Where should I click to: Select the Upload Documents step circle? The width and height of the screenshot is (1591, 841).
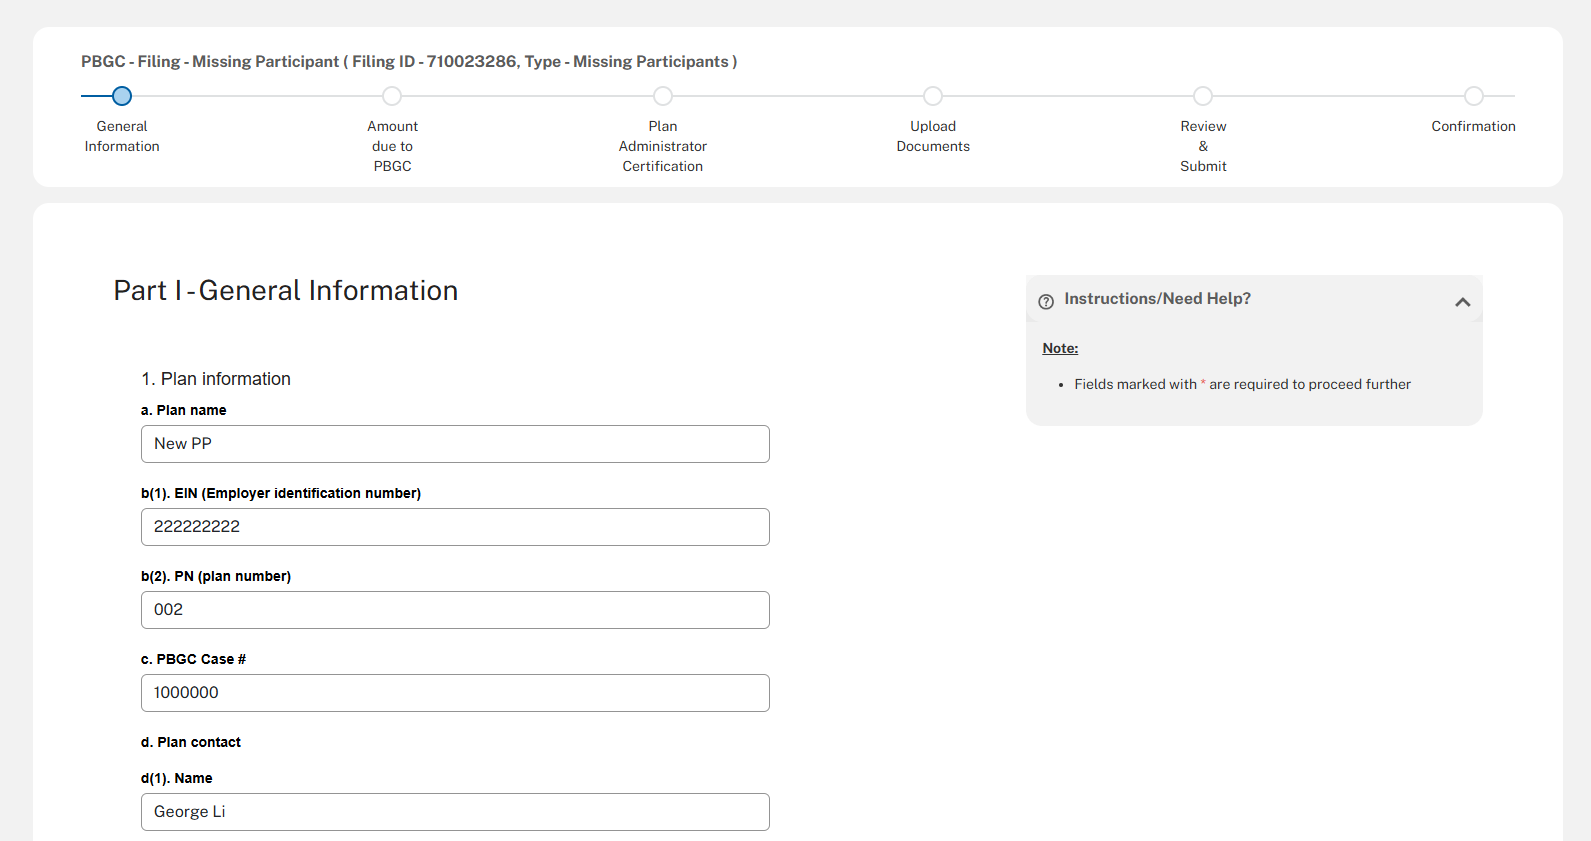[x=933, y=96]
